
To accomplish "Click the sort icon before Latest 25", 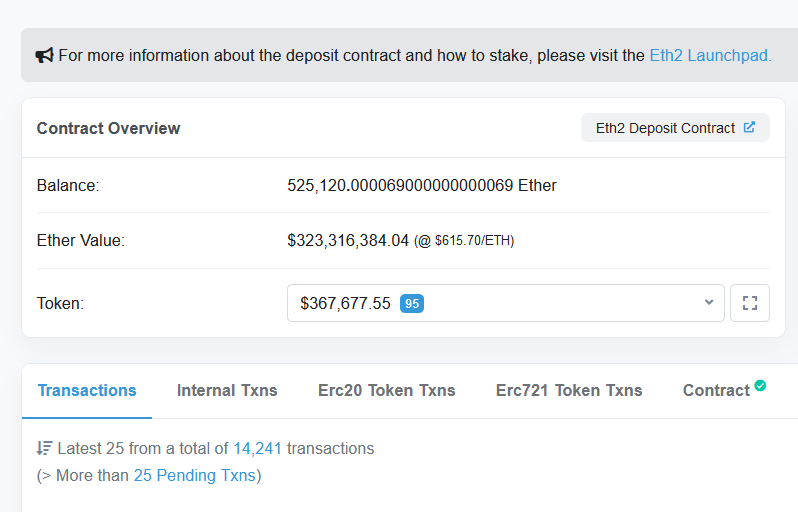I will point(44,448).
